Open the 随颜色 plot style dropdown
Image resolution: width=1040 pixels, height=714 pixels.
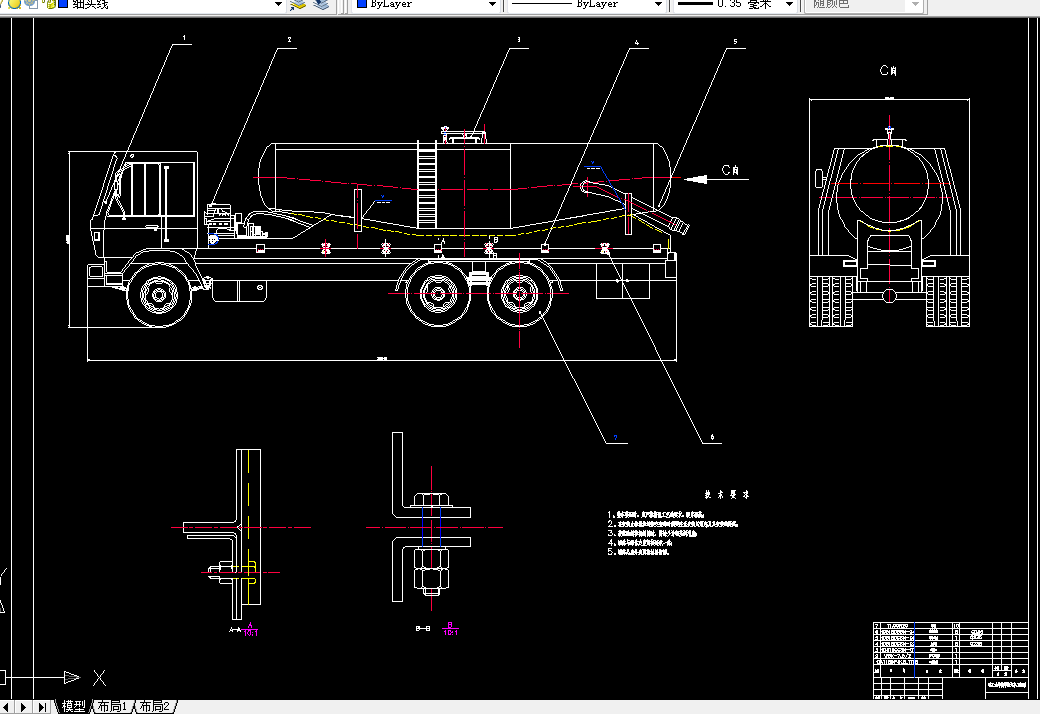point(915,5)
